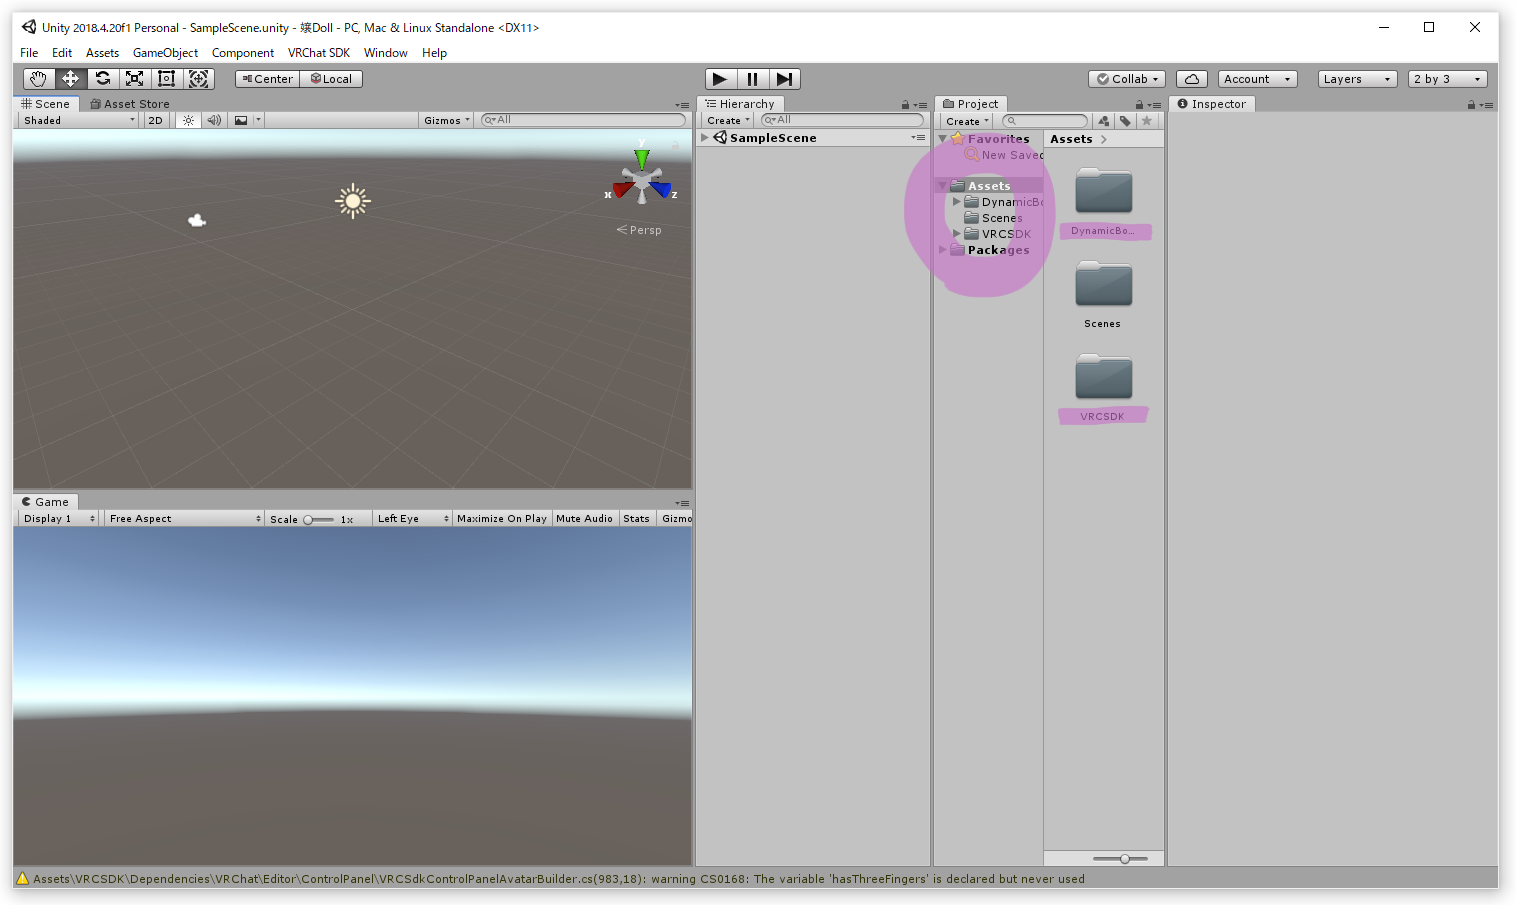The width and height of the screenshot is (1516, 905).
Task: Open the Game panel options menu icon
Action: tap(682, 503)
